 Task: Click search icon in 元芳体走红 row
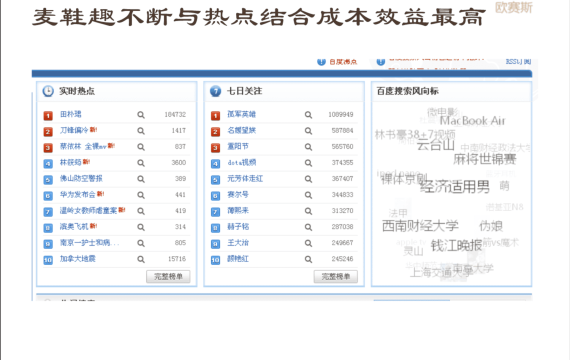(308, 179)
